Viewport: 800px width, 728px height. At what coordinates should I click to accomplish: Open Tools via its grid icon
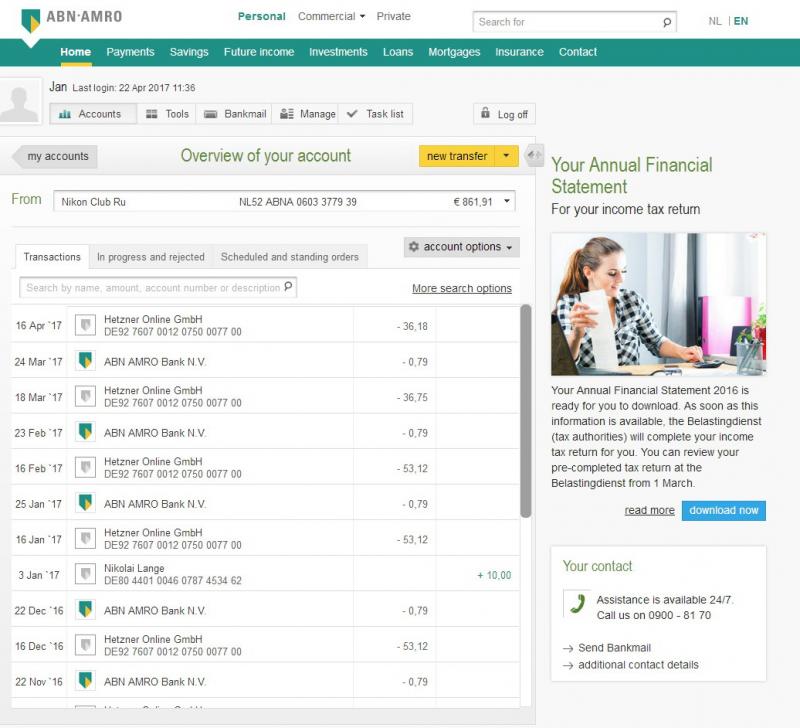click(152, 114)
